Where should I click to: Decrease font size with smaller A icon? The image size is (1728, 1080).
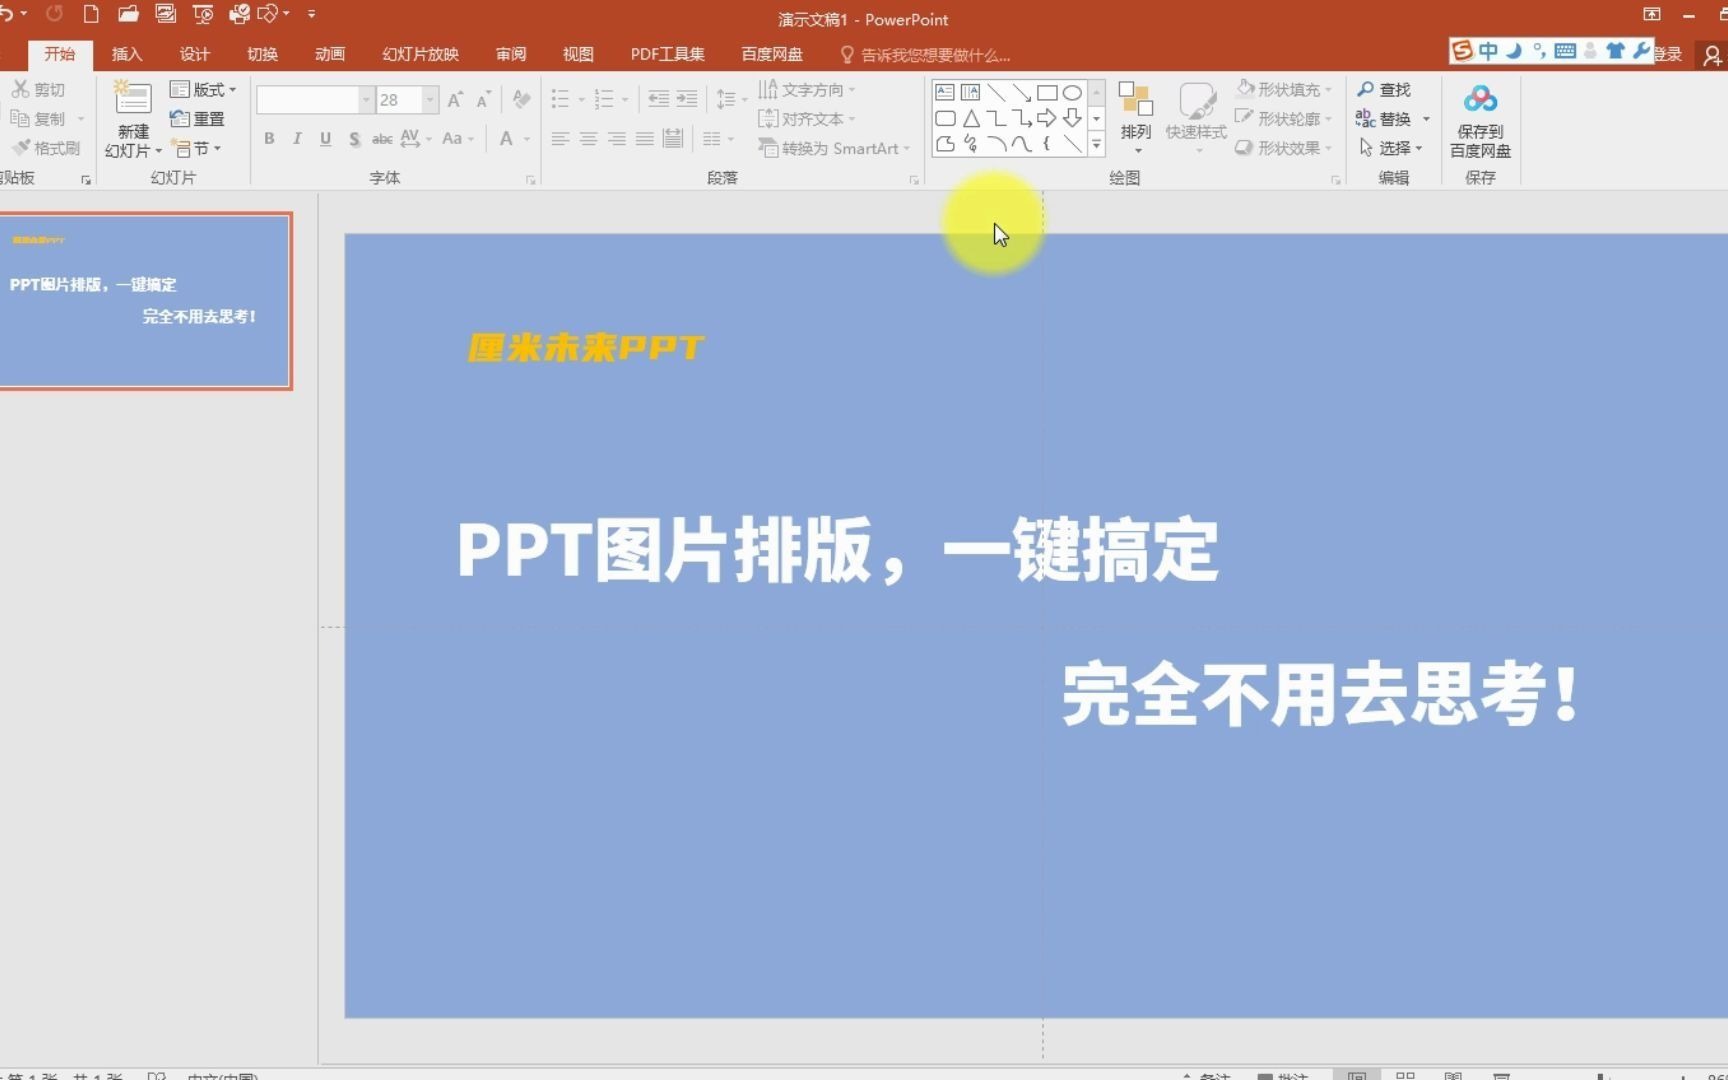(x=483, y=99)
